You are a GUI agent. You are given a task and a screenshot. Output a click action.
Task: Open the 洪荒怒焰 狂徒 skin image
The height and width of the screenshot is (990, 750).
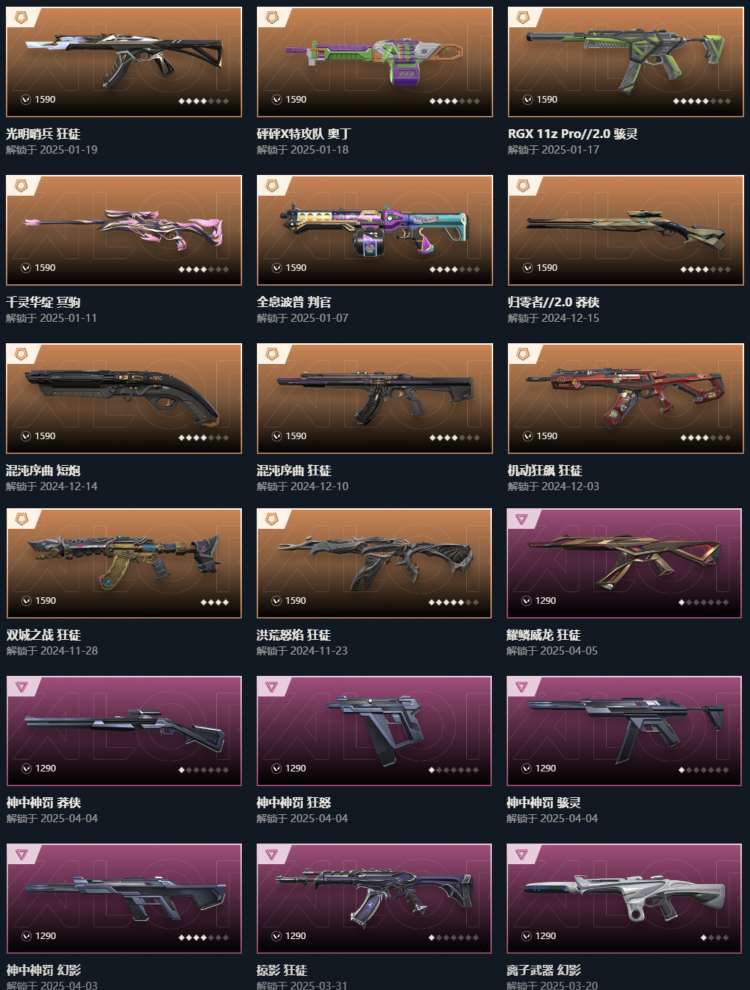(x=374, y=563)
